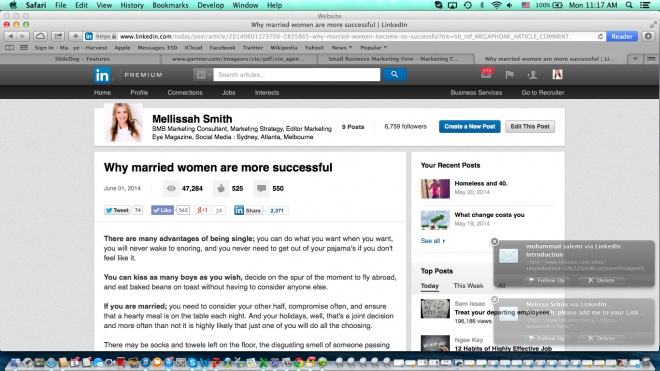Screen dimensions: 660x371
Task: Open the Wikipedia bookmark
Action: click(x=283, y=48)
